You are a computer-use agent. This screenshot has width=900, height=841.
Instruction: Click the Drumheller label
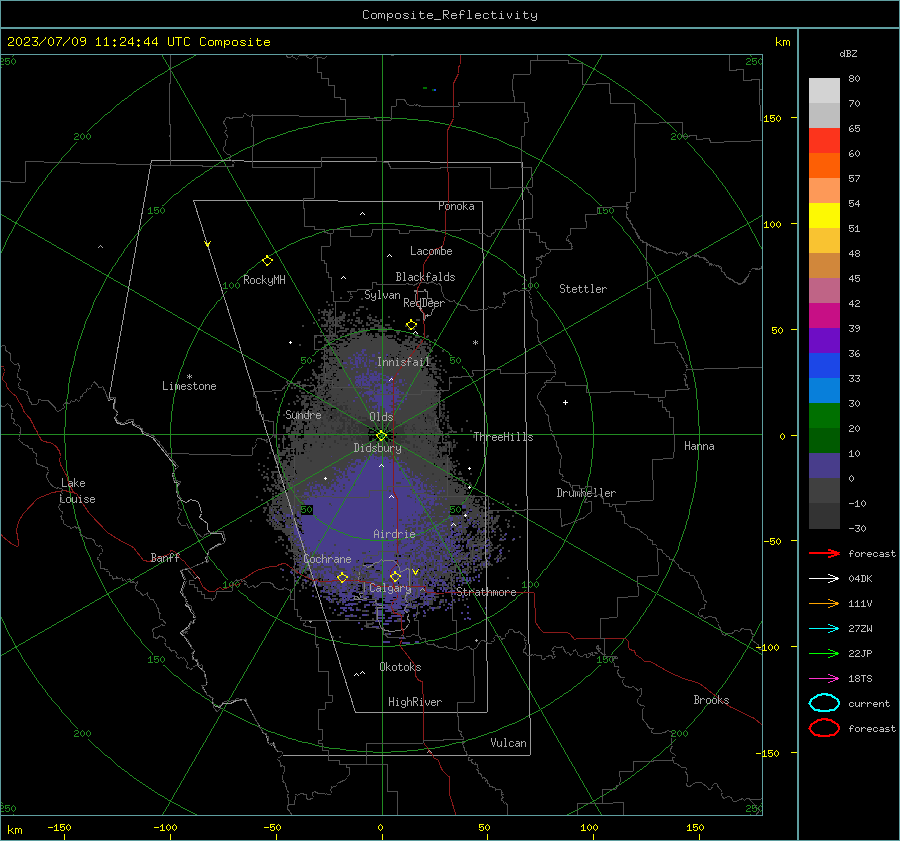click(x=586, y=493)
